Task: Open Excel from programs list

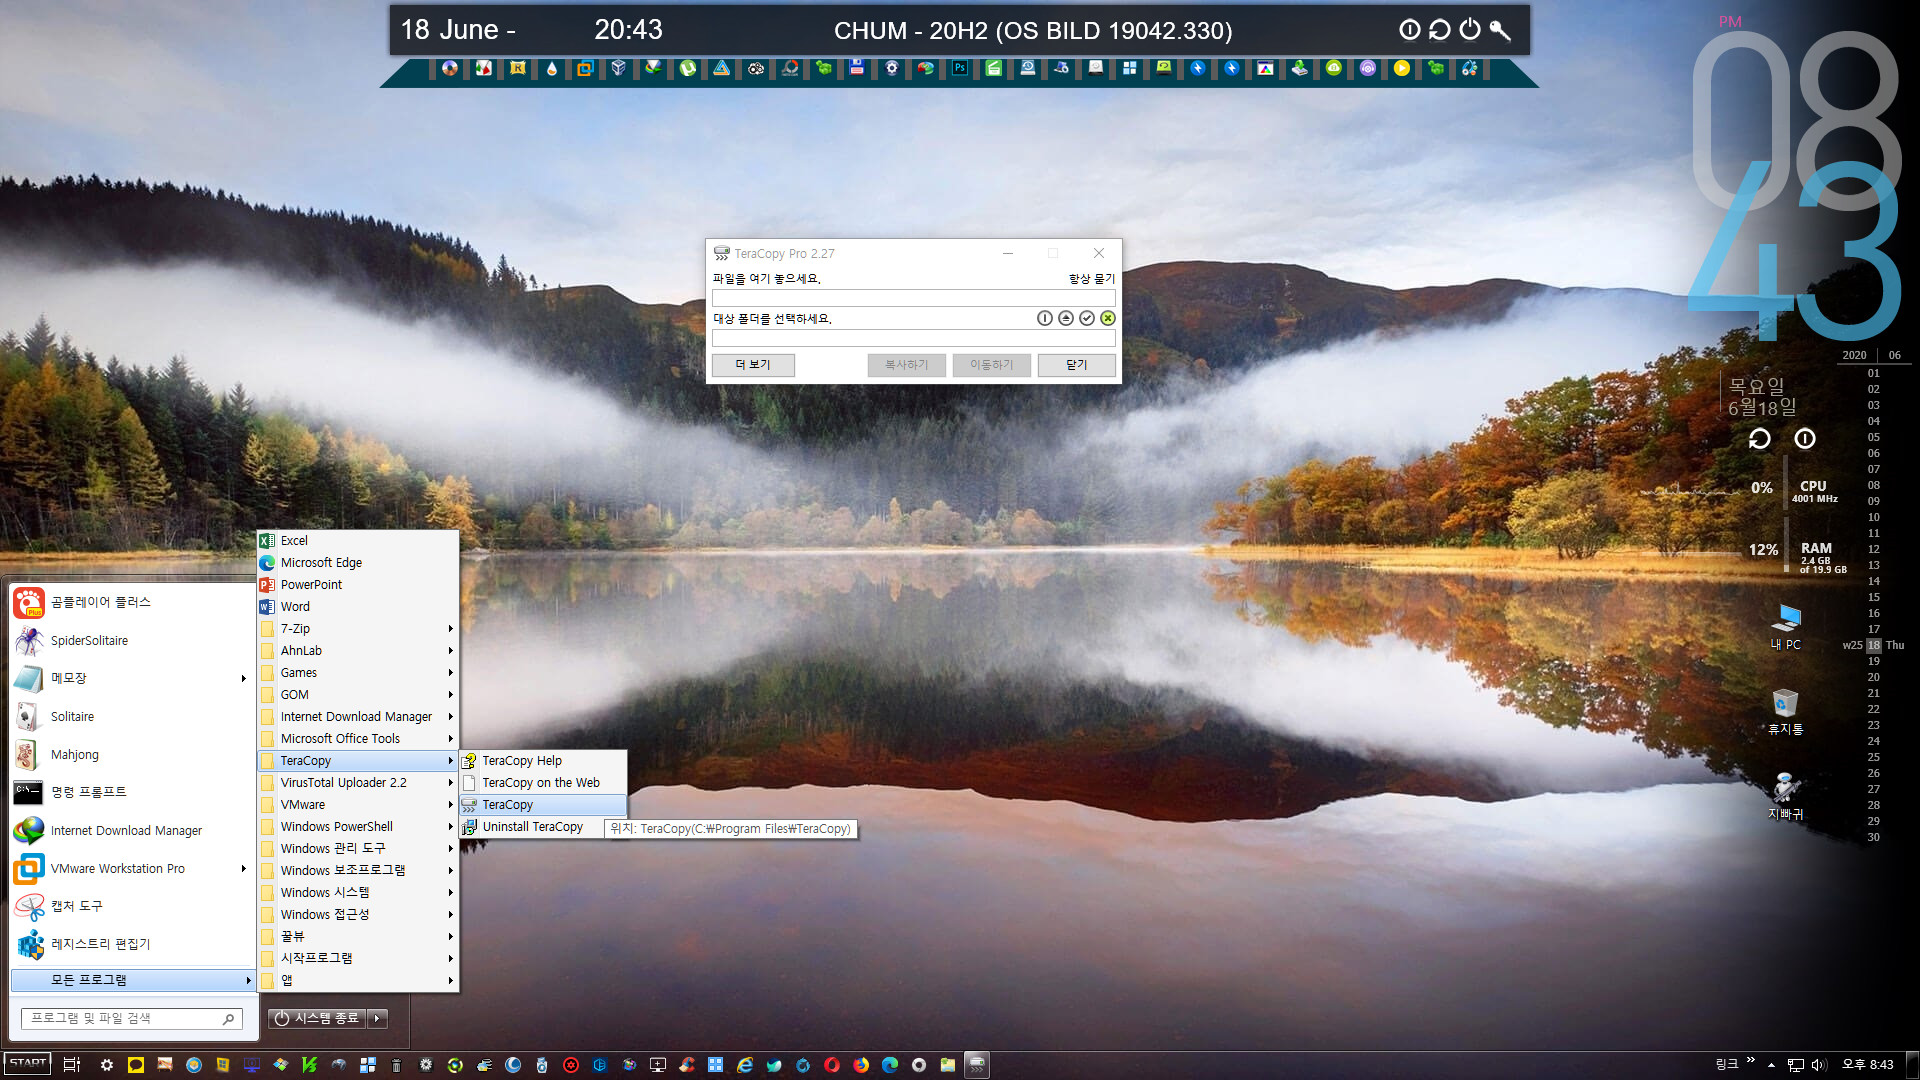Action: (358, 541)
